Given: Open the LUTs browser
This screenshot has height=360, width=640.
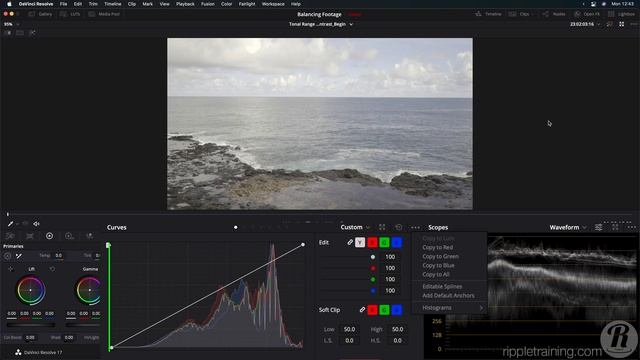Looking at the screenshot, I should click(x=70, y=14).
